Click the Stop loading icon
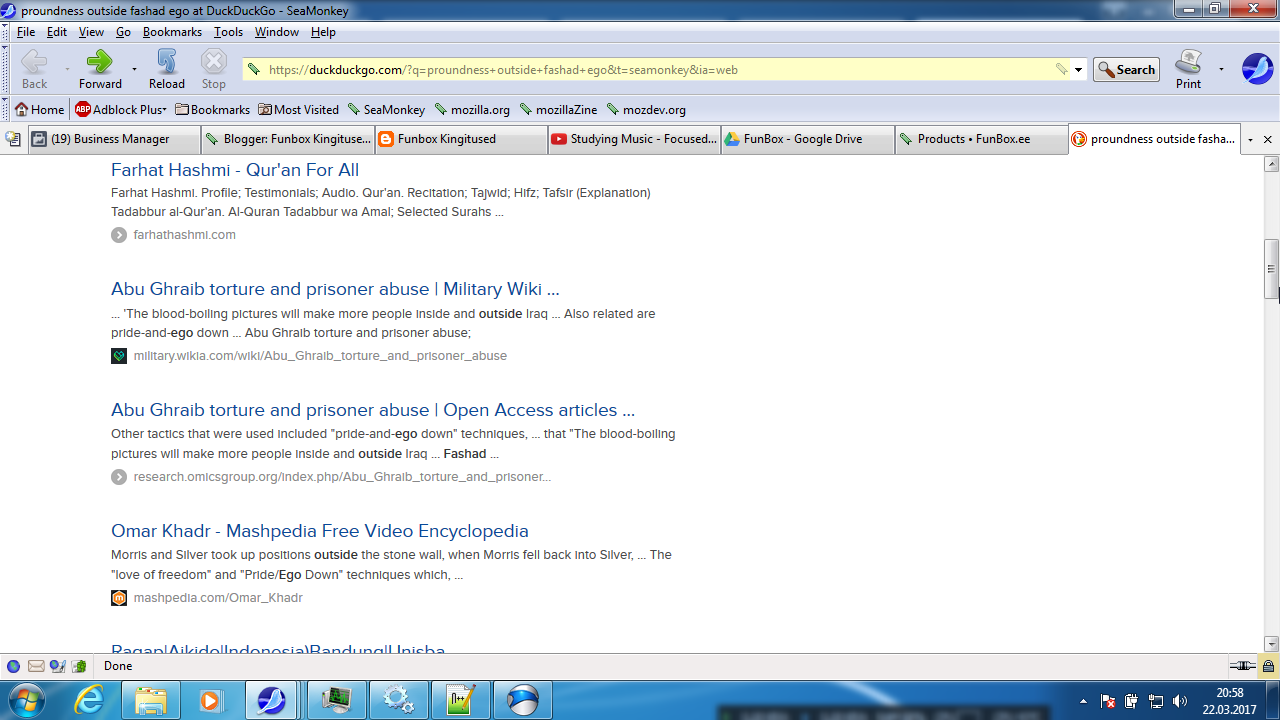Screen dimensions: 1280x720 point(214,62)
